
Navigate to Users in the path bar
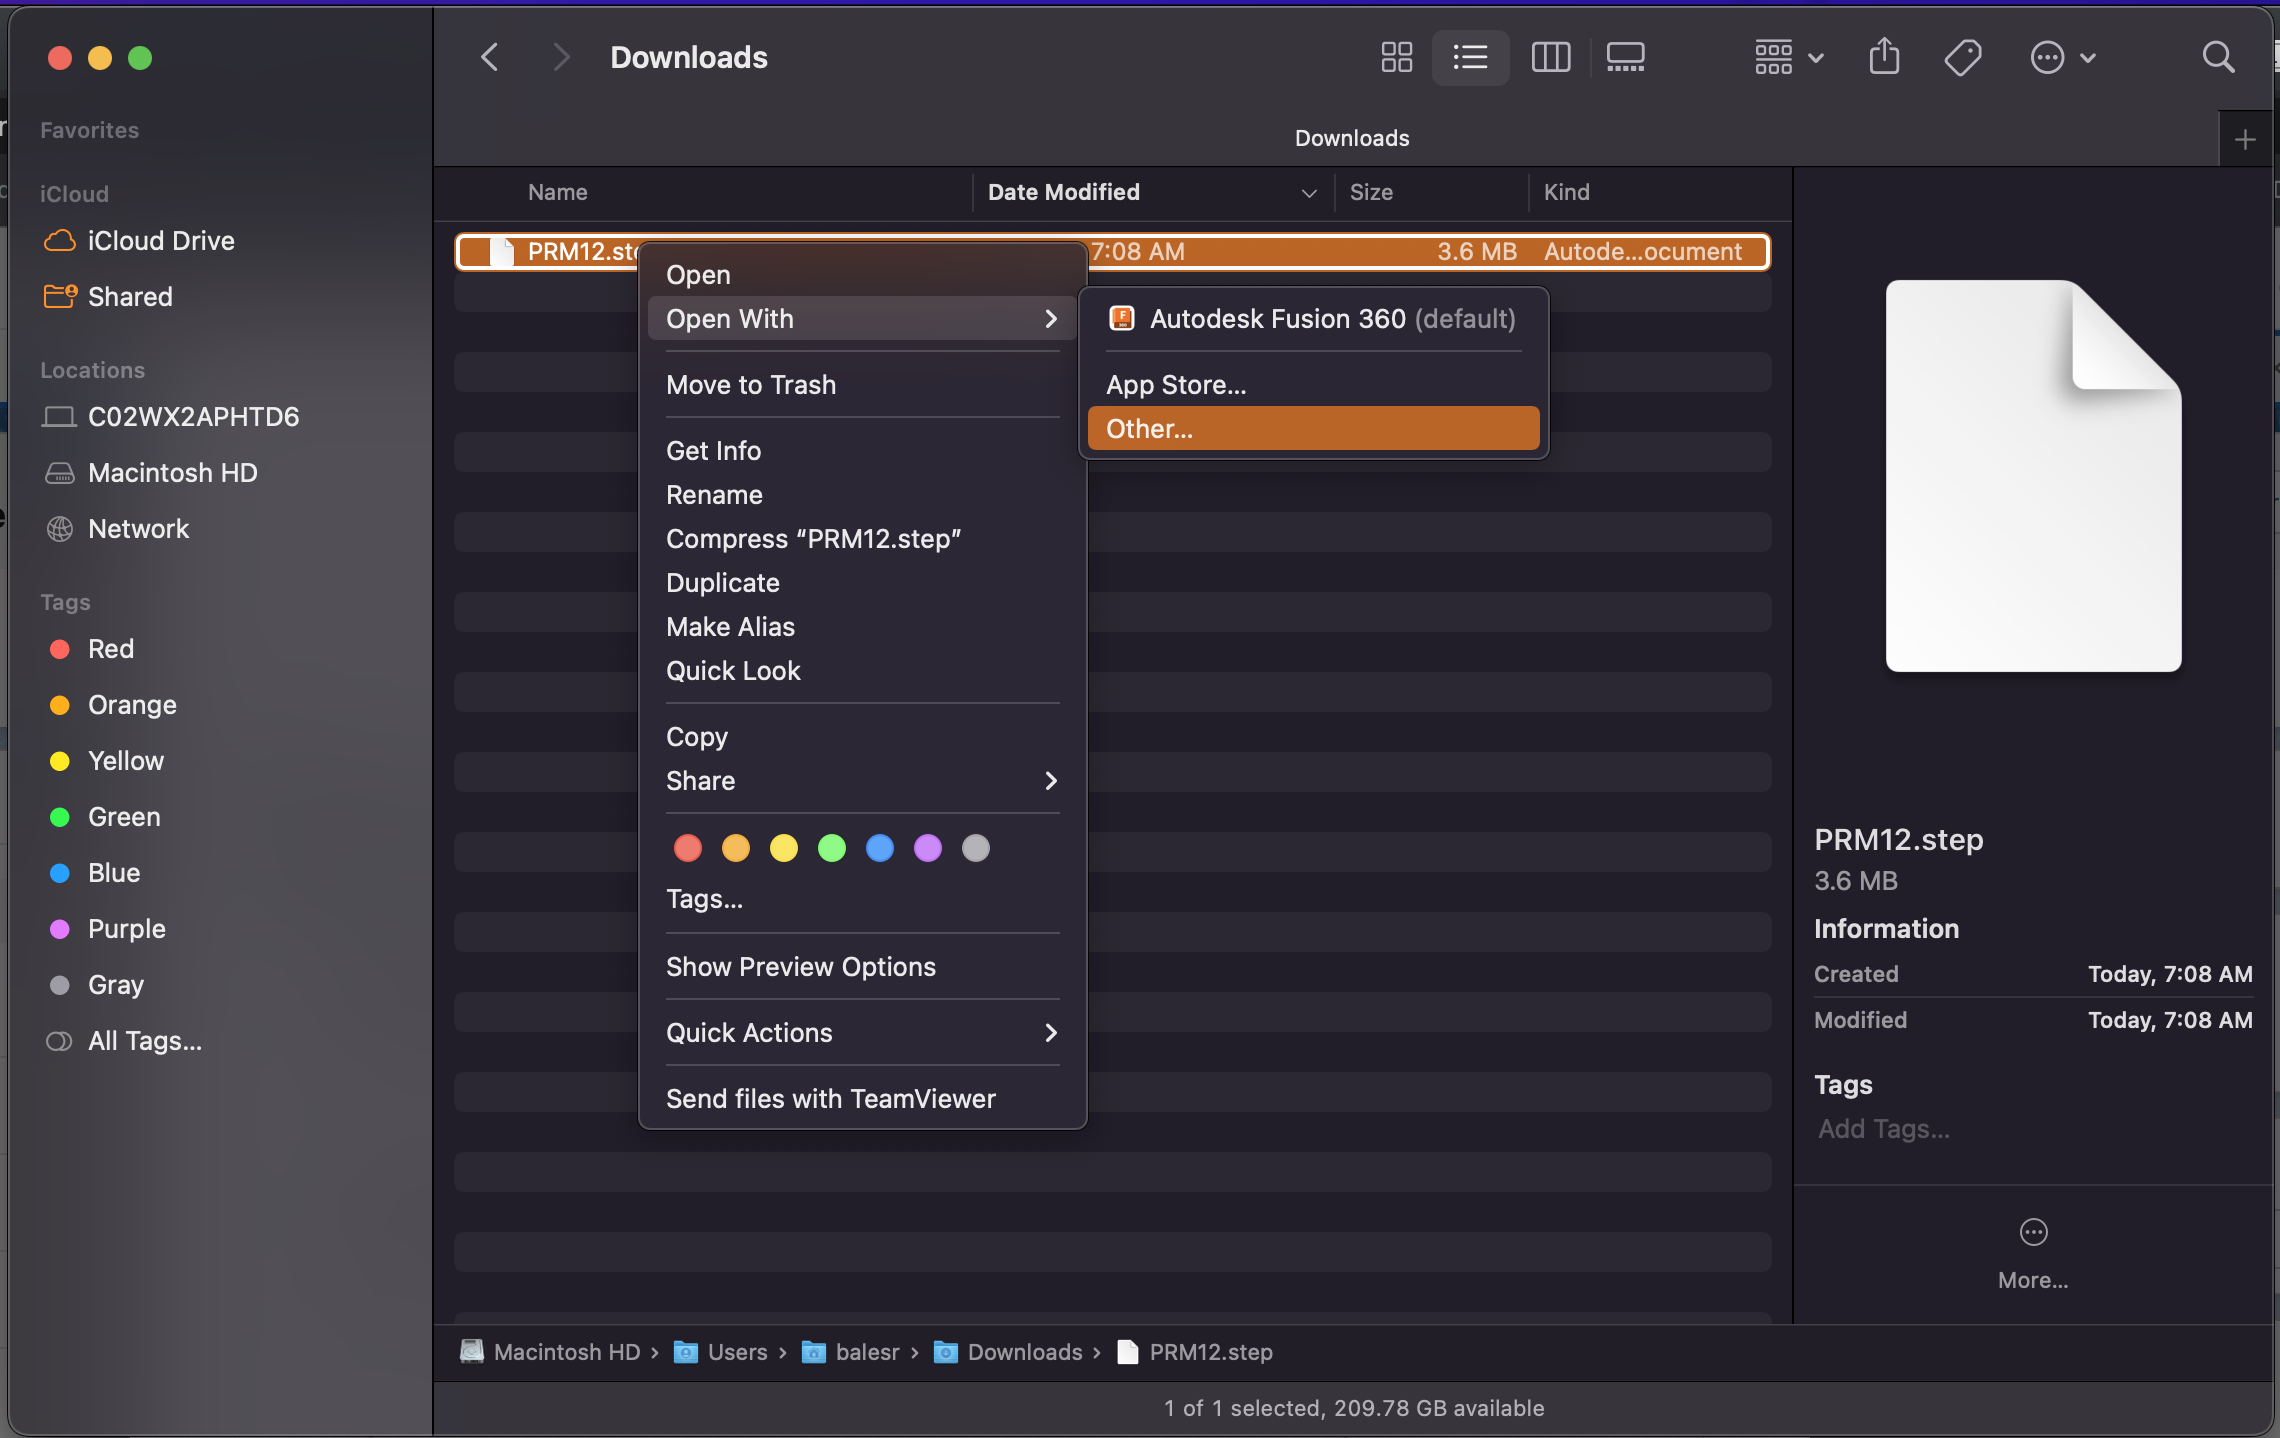click(737, 1351)
